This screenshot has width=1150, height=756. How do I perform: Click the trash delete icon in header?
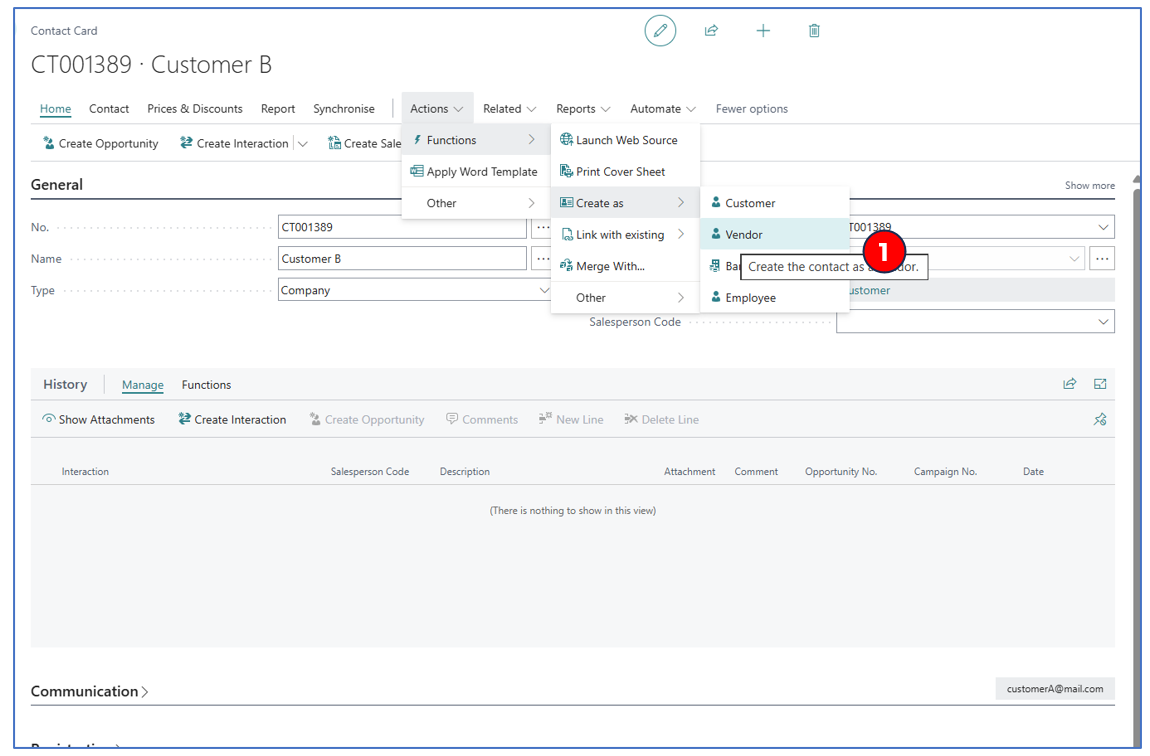tap(814, 31)
